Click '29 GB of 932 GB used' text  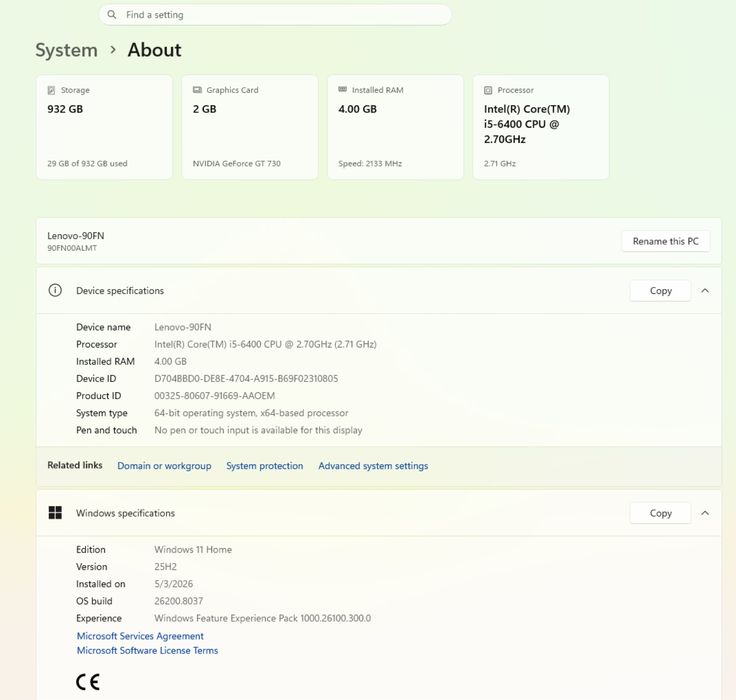[x=87, y=163]
